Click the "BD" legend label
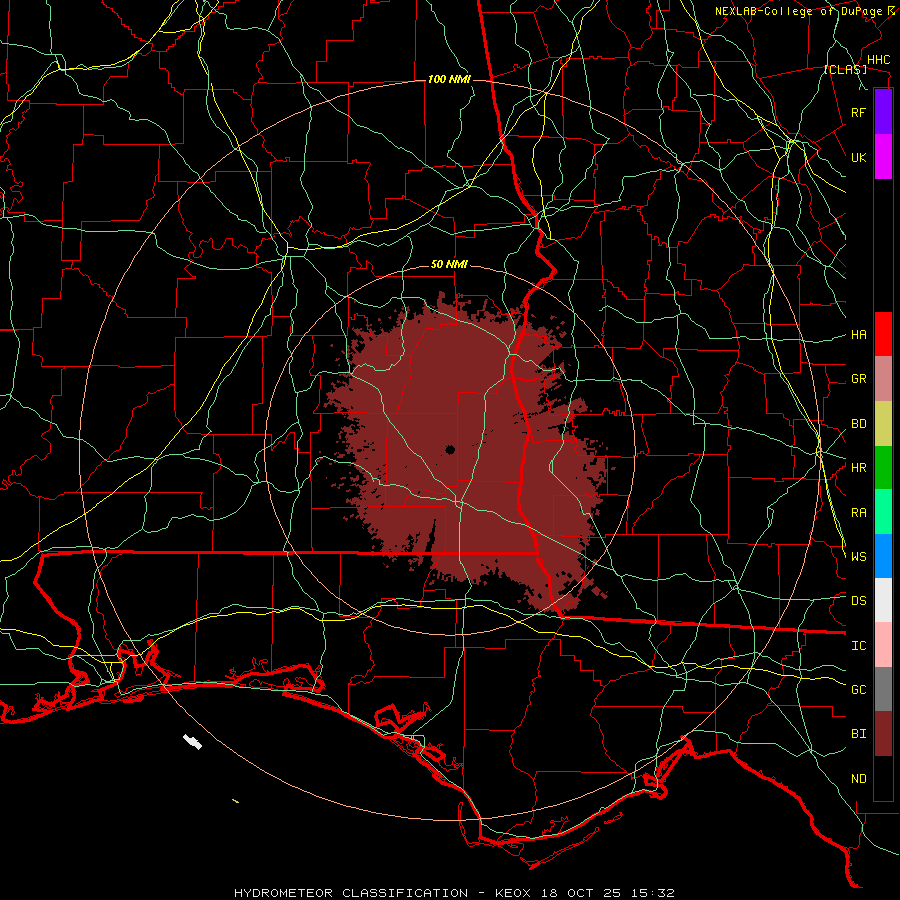 859,424
